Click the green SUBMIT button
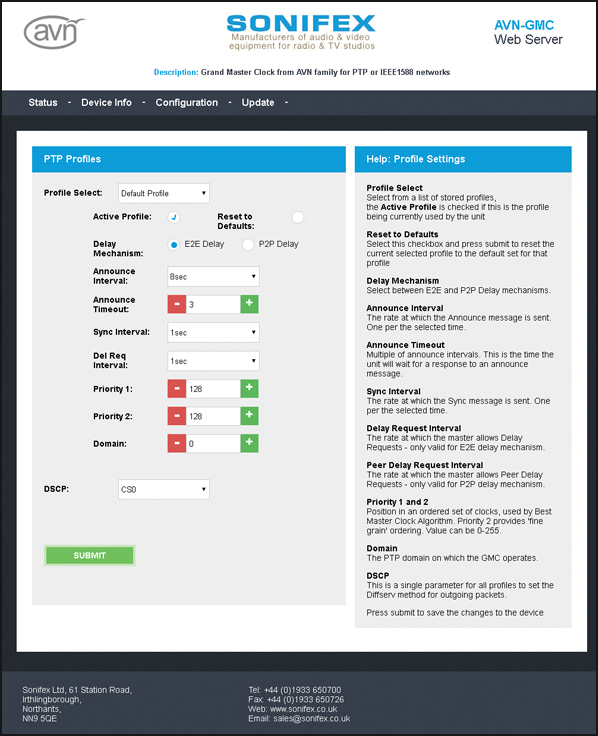The width and height of the screenshot is (598, 736). (90, 555)
